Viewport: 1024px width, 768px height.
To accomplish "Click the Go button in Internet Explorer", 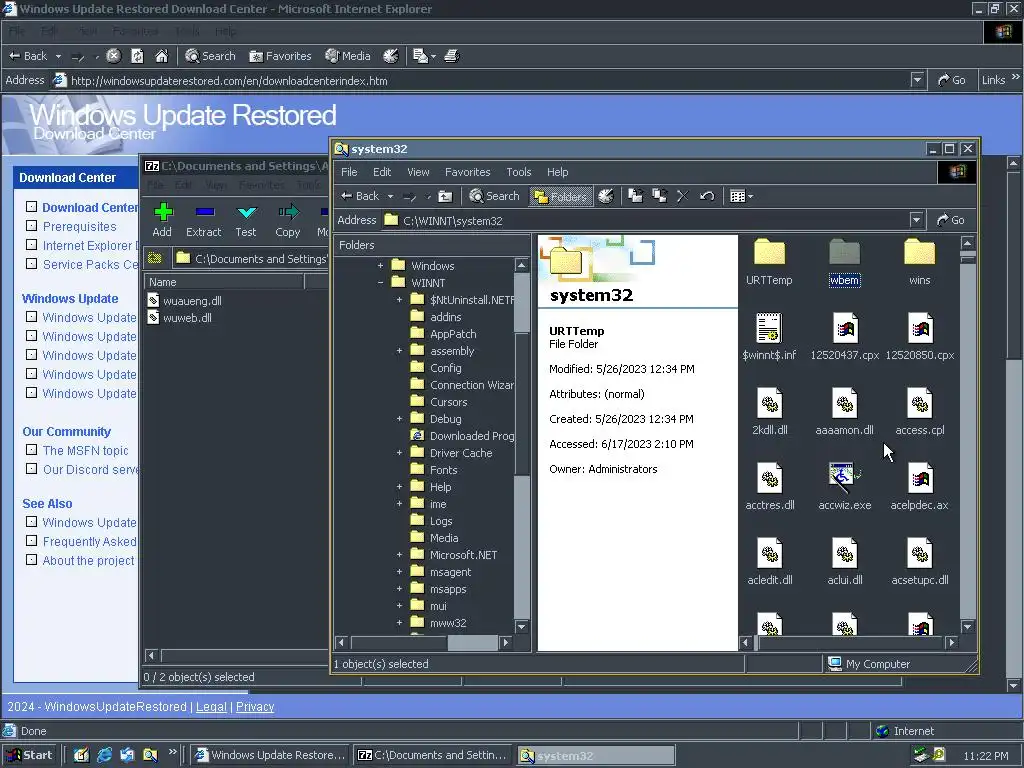I will [x=952, y=80].
